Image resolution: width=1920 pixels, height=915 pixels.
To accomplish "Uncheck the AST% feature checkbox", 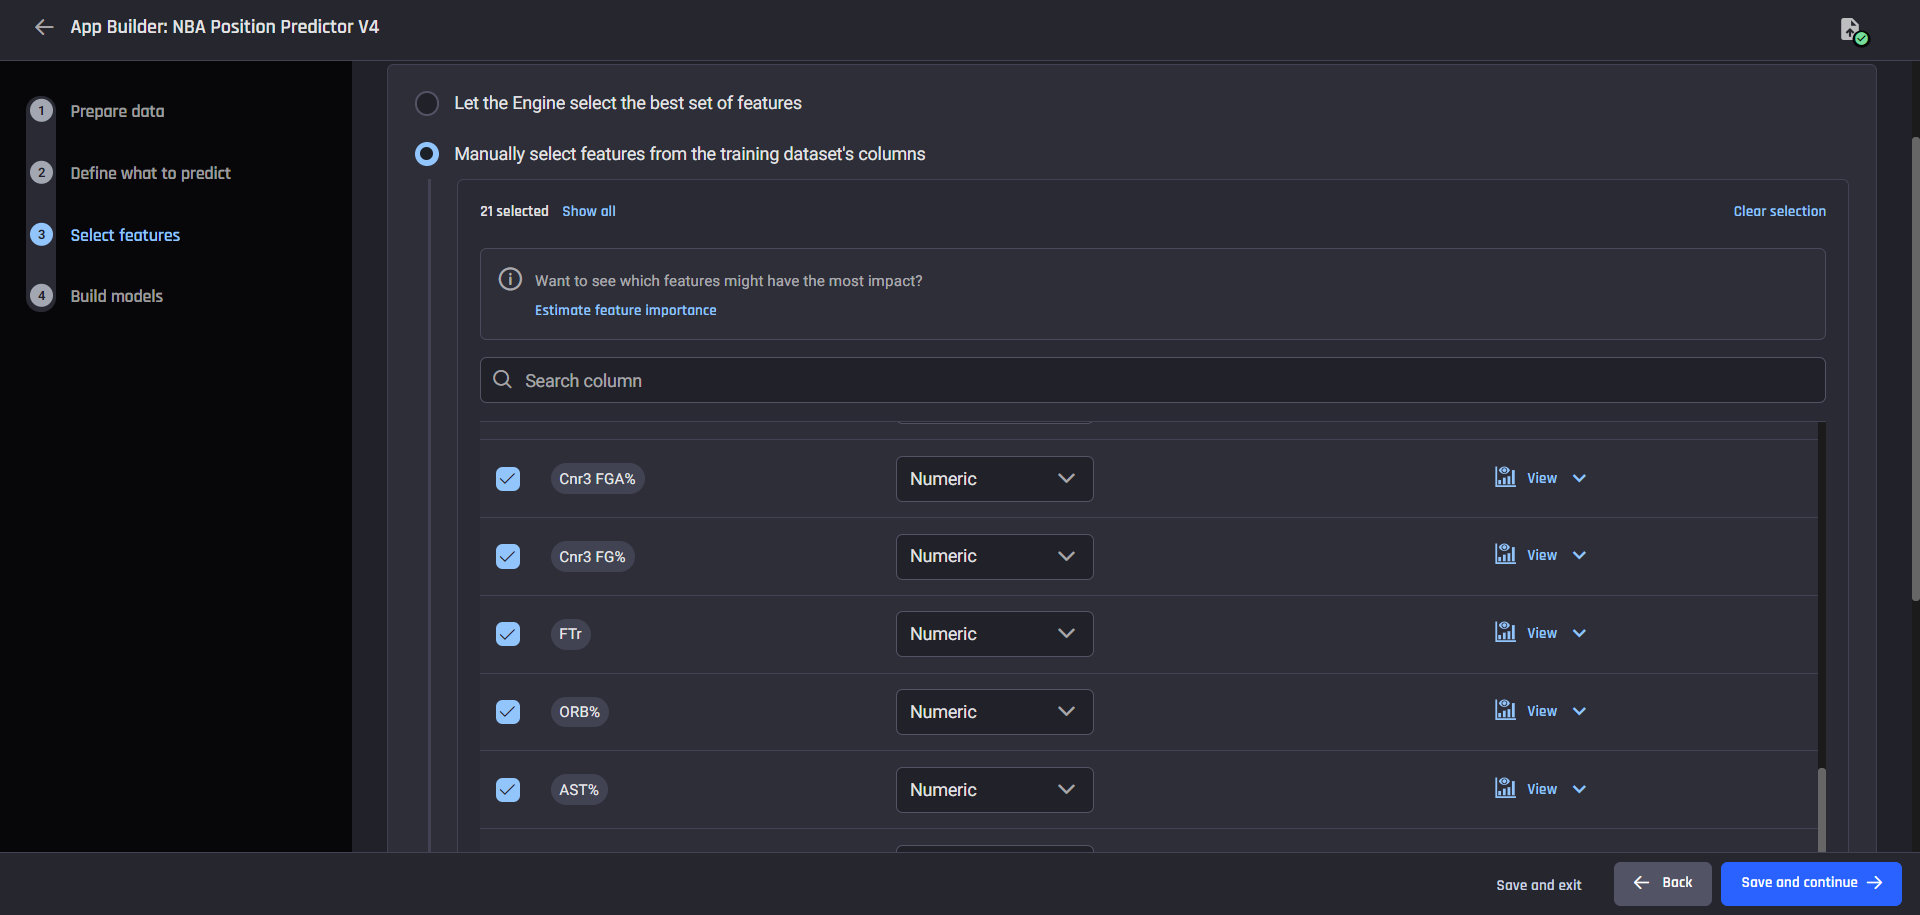I will pyautogui.click(x=508, y=790).
